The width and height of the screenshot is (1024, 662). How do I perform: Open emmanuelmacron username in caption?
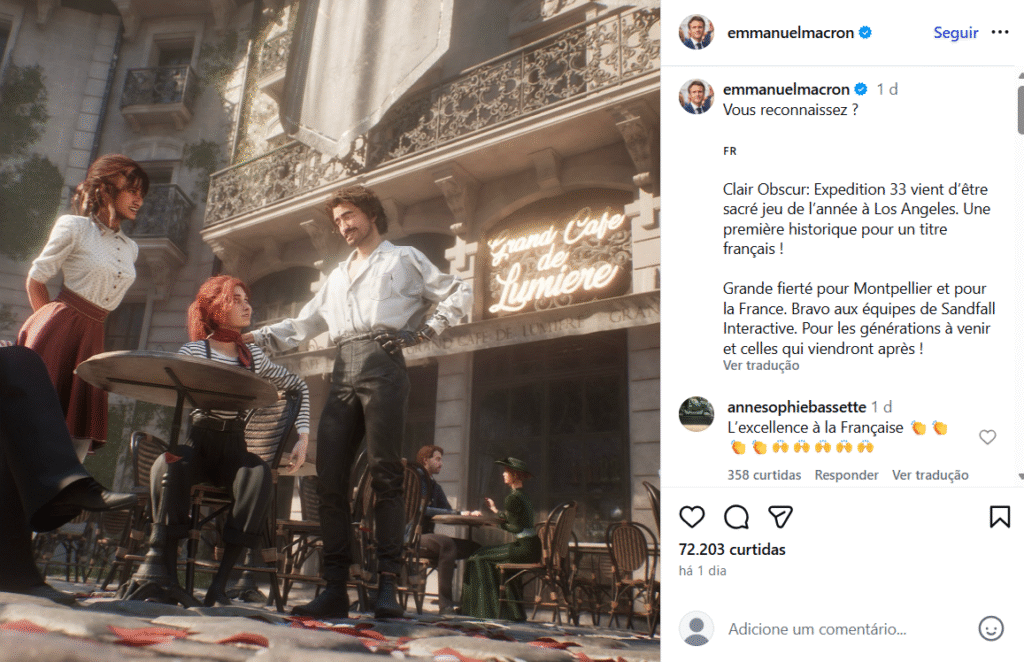point(786,89)
